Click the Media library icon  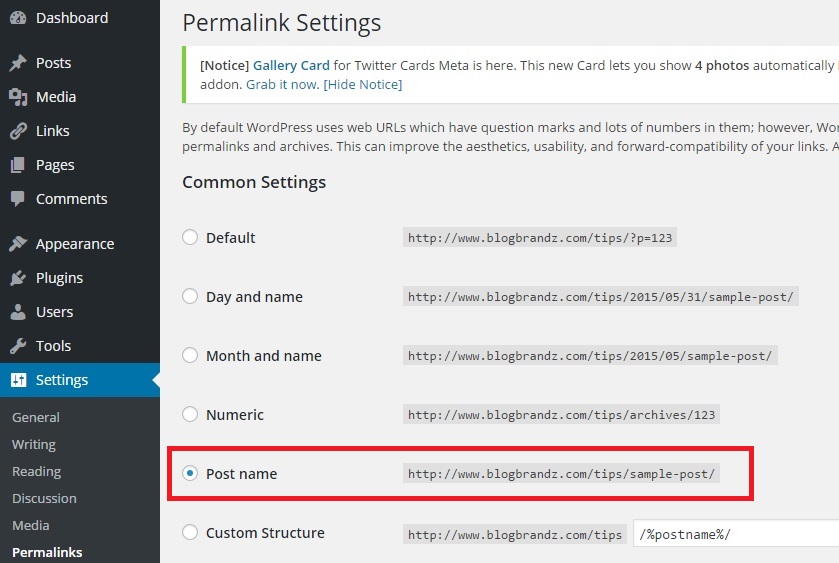pyautogui.click(x=18, y=97)
